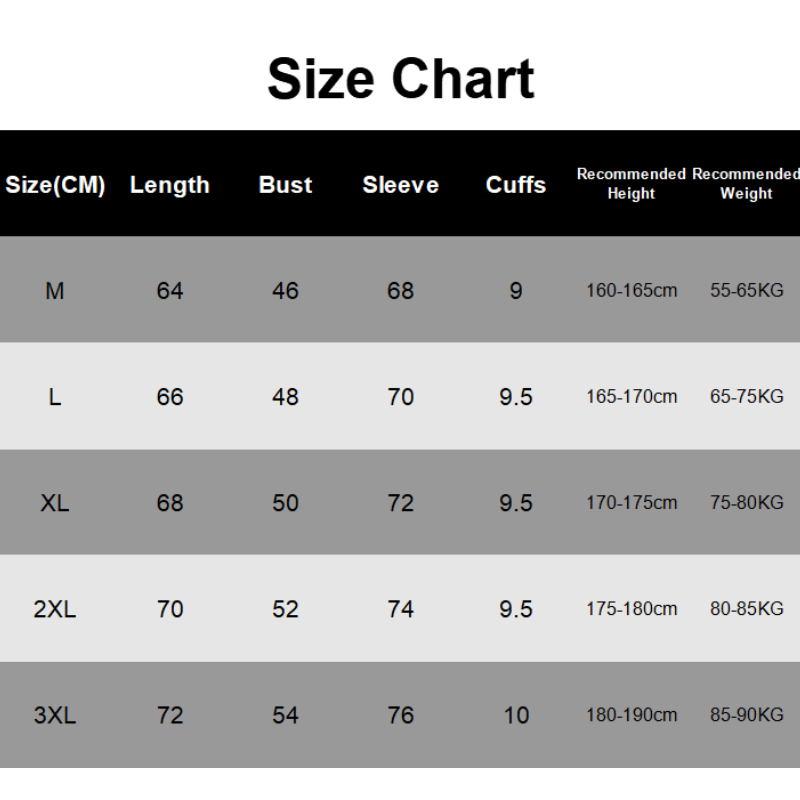Image resolution: width=800 pixels, height=800 pixels.
Task: Click the Size(CM) column header
Action: (55, 185)
